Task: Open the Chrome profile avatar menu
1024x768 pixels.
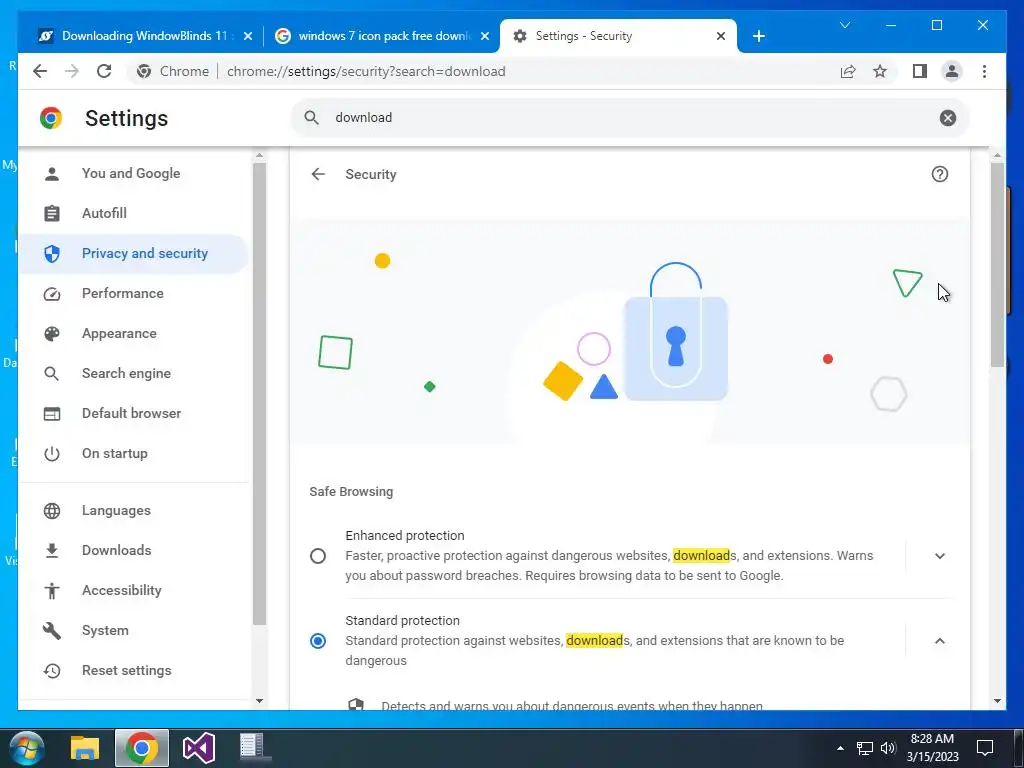Action: pos(952,71)
